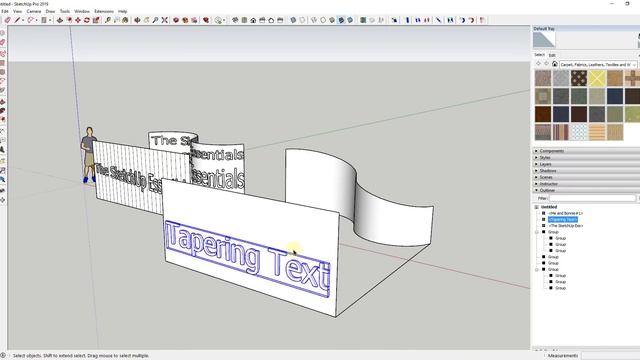The image size is (640, 360).
Task: Activate the Move tool
Action: 78,20
